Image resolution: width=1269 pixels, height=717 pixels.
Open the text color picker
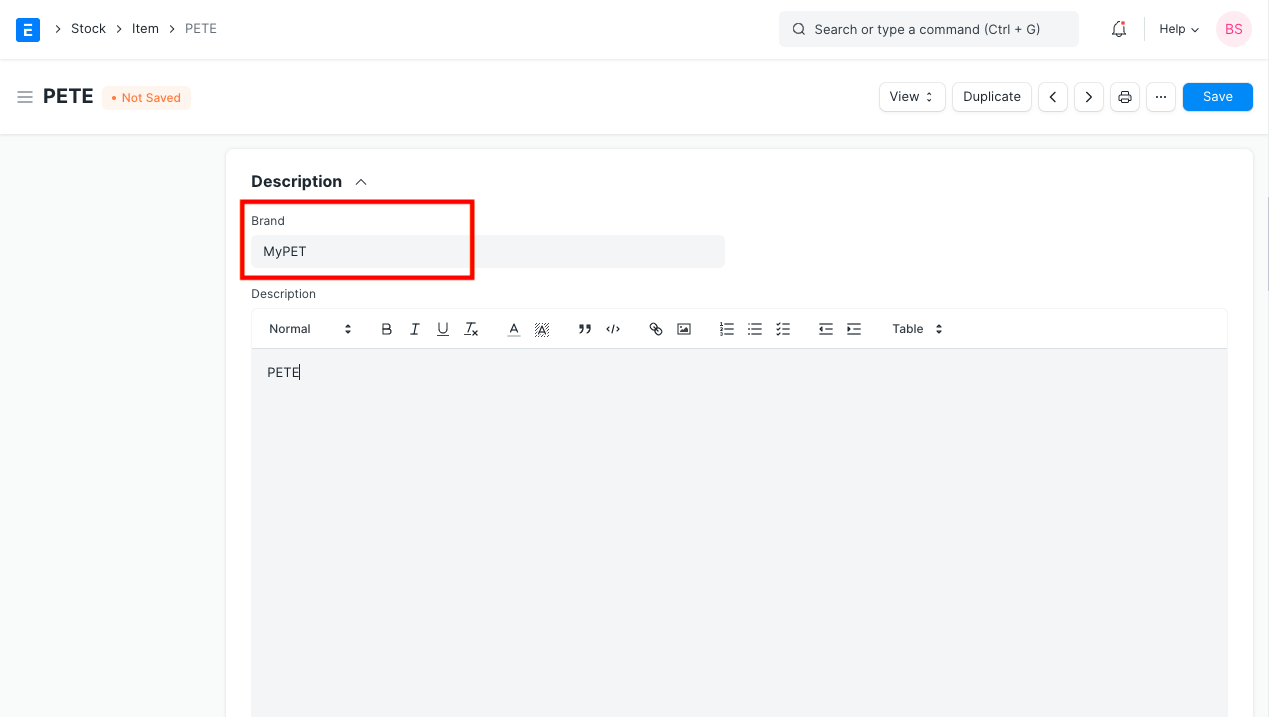(514, 329)
